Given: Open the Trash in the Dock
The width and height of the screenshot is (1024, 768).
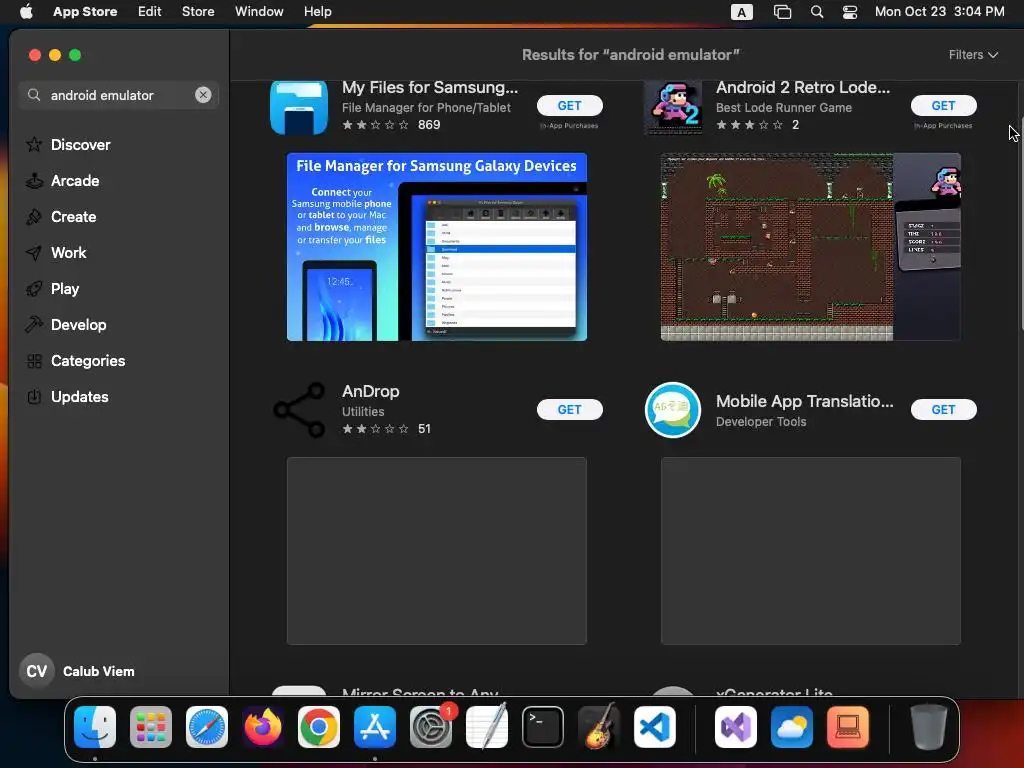Looking at the screenshot, I should 928,726.
